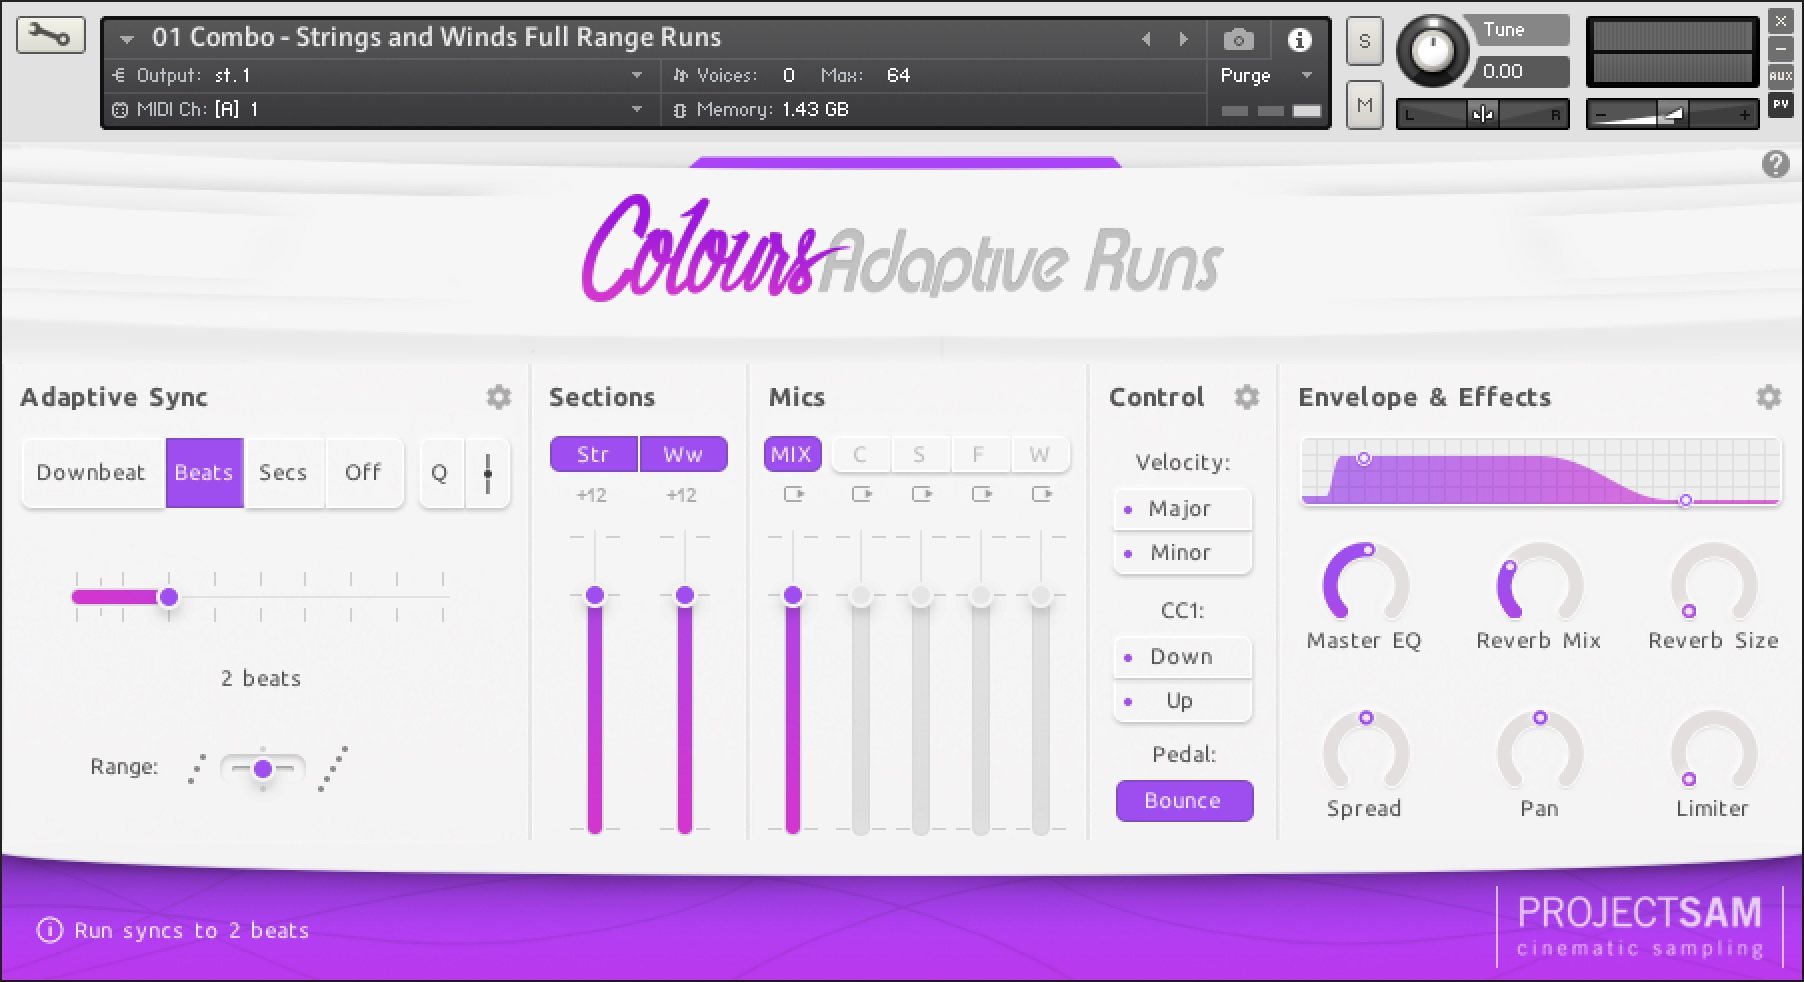Toggle the MIX microphone button

tap(792, 454)
